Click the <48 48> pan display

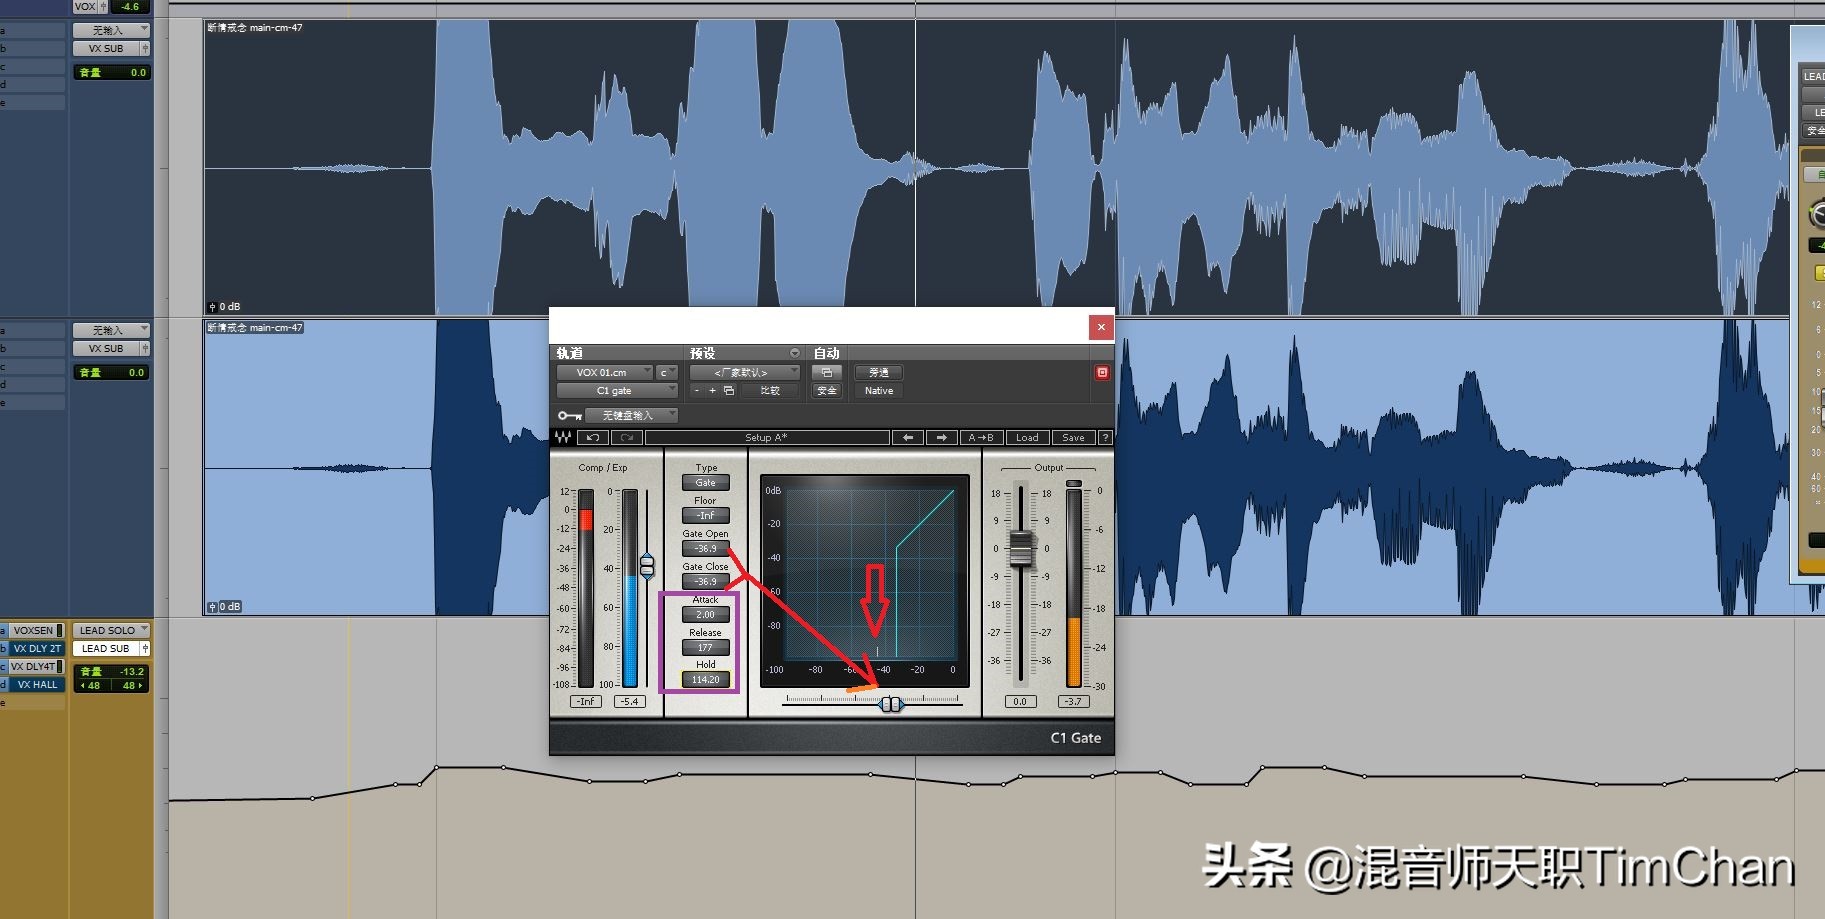tap(112, 685)
